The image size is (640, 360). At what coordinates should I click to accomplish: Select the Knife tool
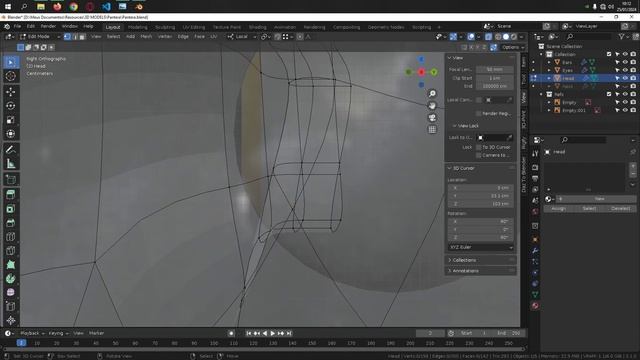pyautogui.click(x=11, y=251)
